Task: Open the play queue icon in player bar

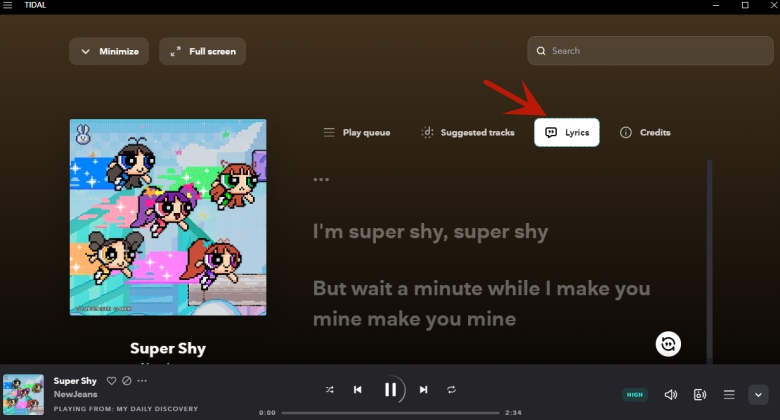Action: (x=729, y=395)
